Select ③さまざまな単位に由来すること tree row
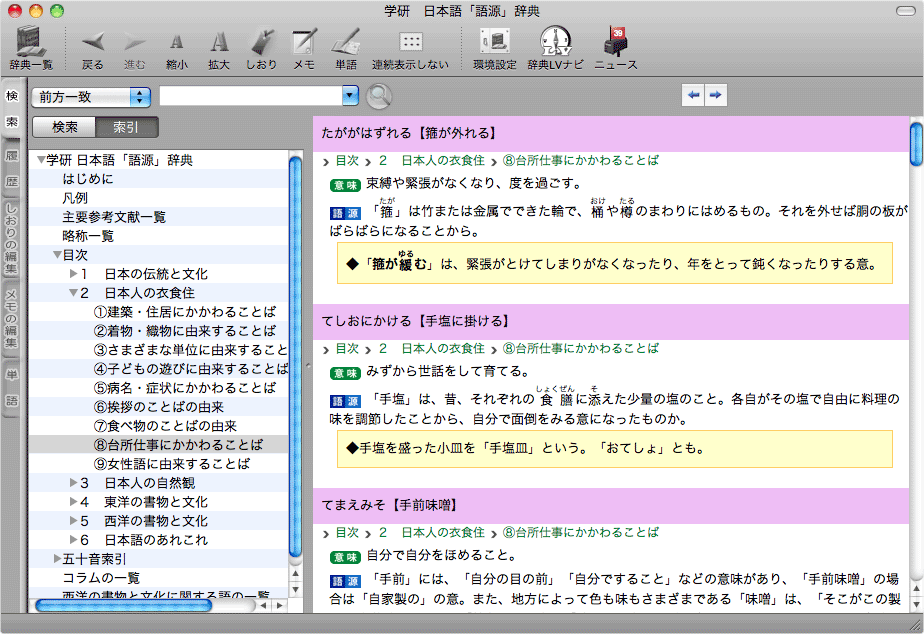 coord(190,349)
